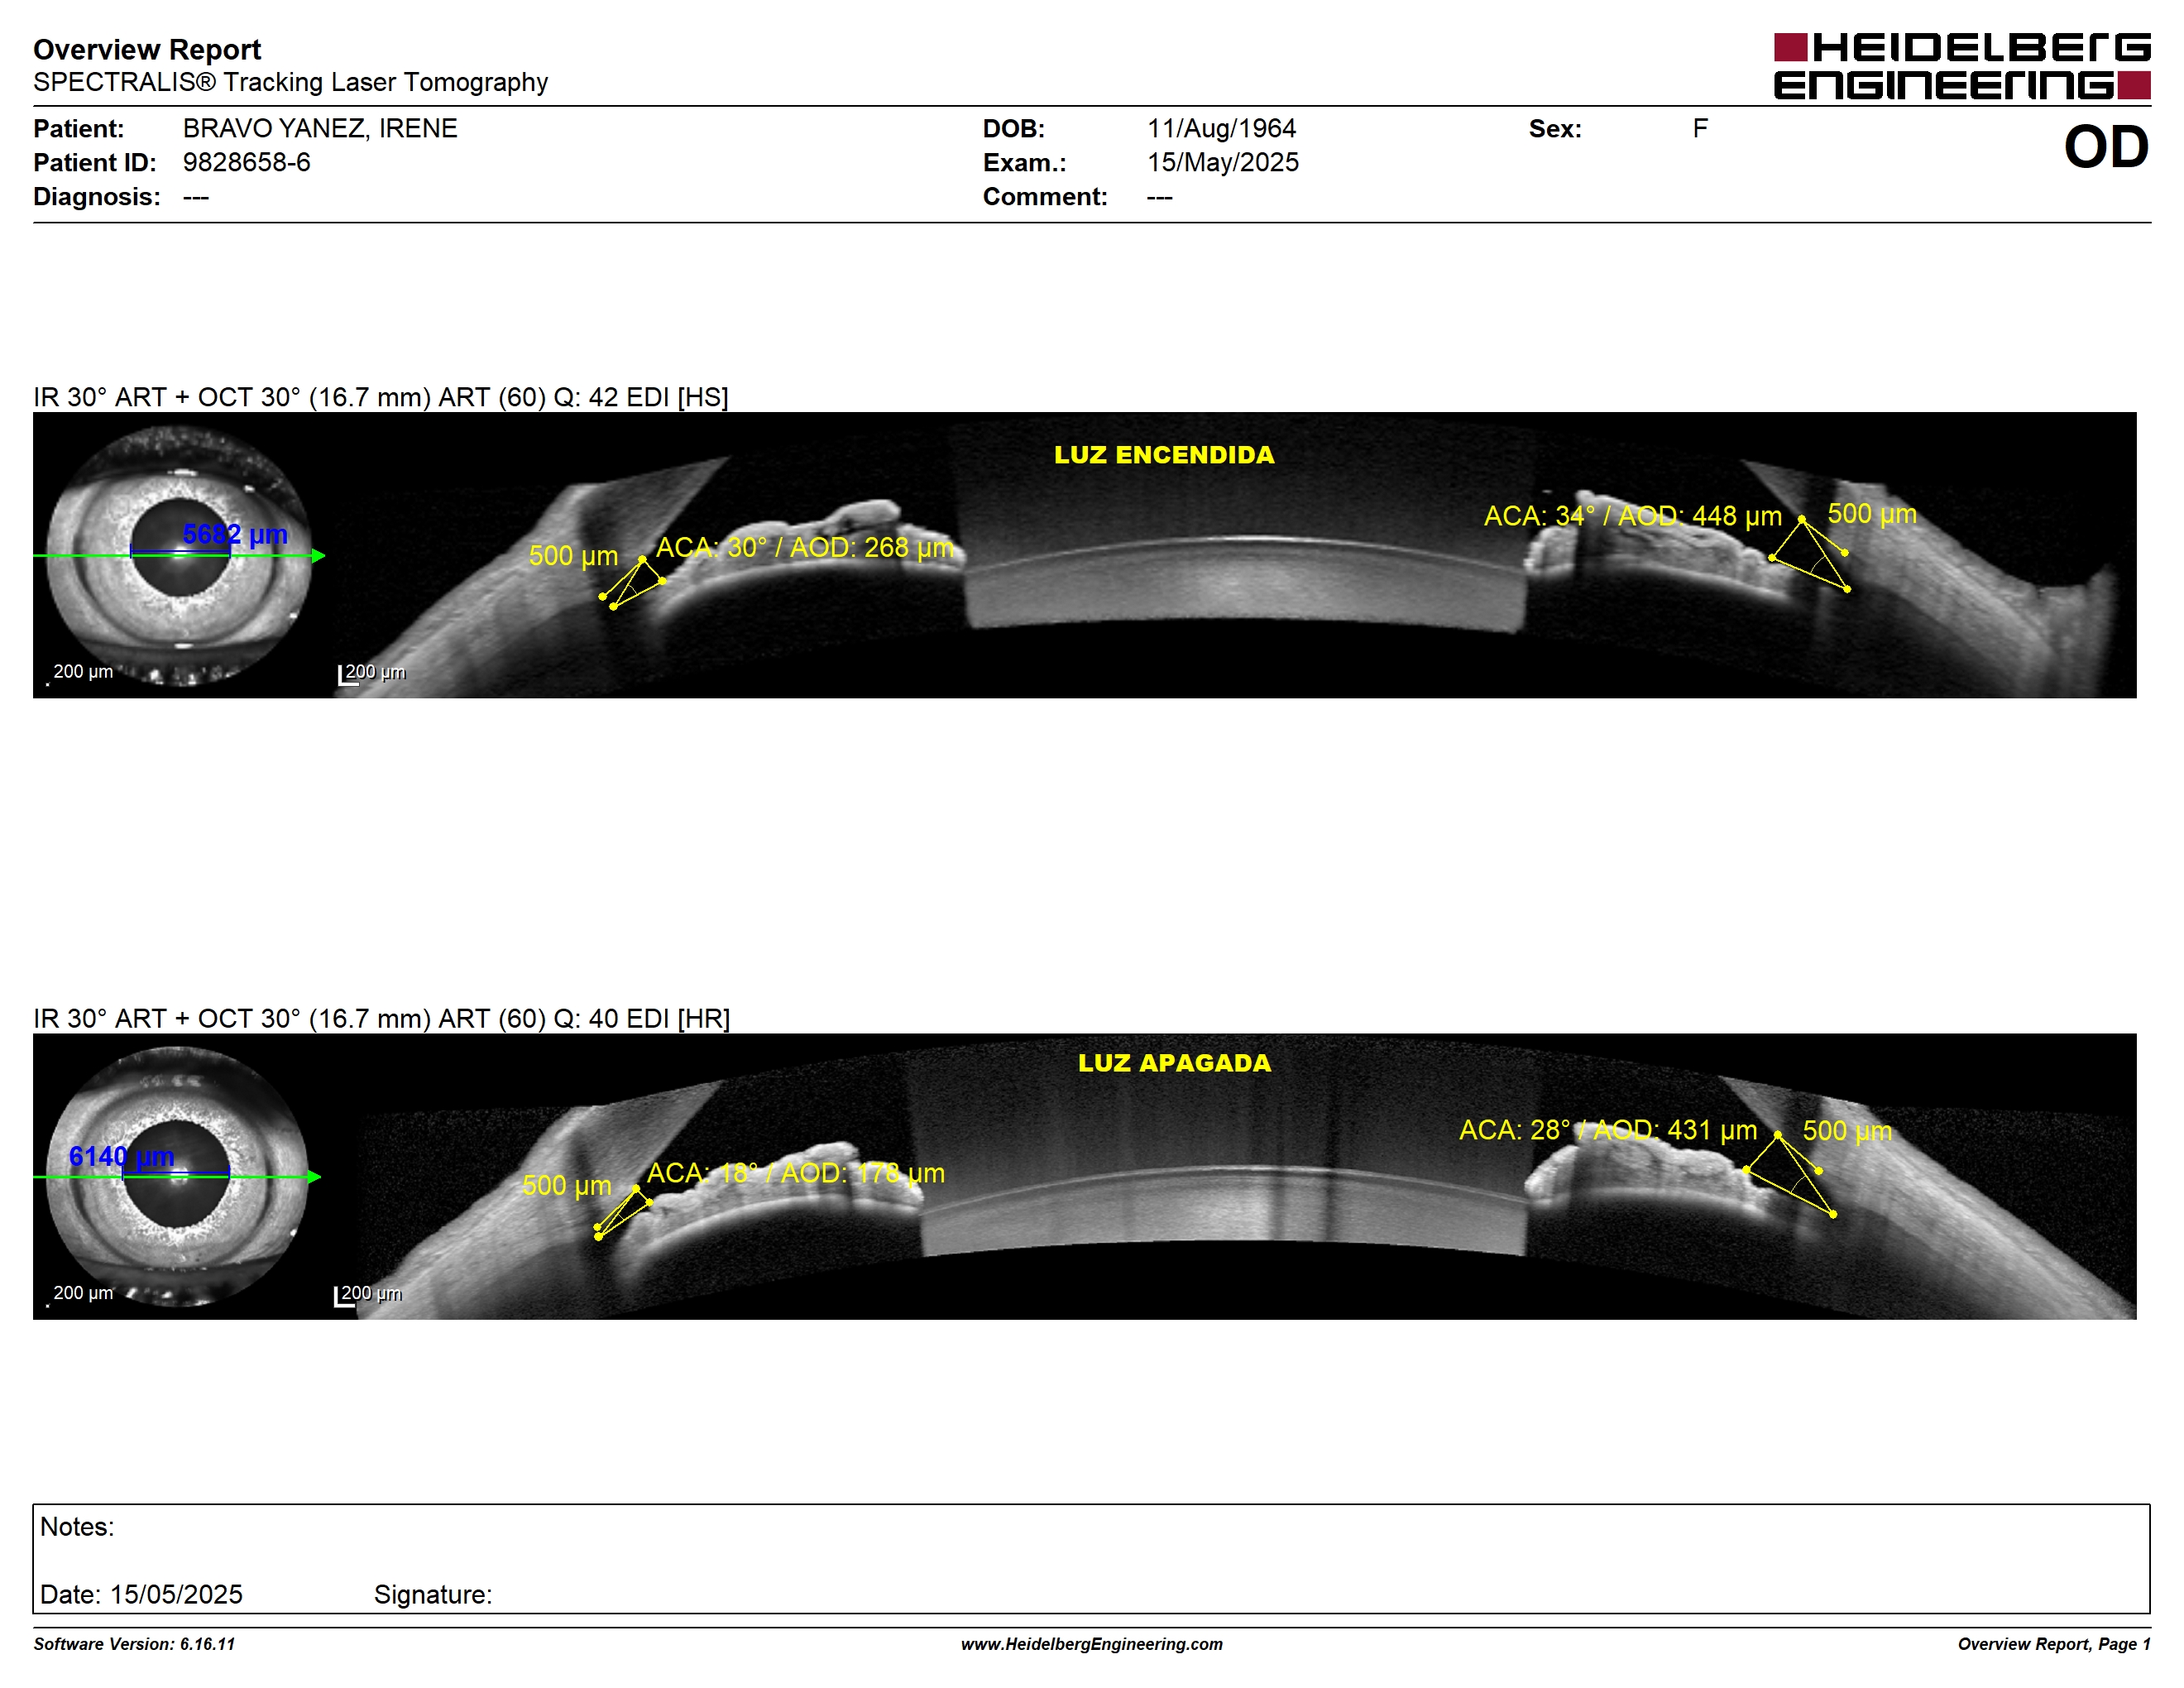The image size is (2184, 1688).
Task: Click the scan header ending 'Q: 40 EDI [HR]'
Action: [x=382, y=1018]
